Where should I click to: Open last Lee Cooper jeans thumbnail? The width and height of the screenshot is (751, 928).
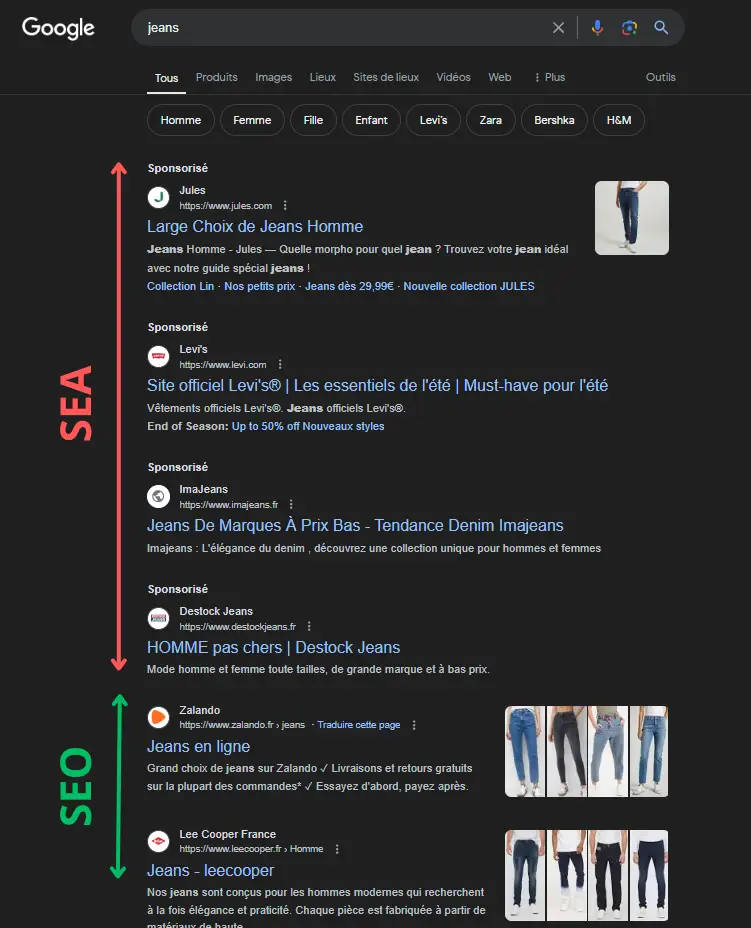(649, 875)
